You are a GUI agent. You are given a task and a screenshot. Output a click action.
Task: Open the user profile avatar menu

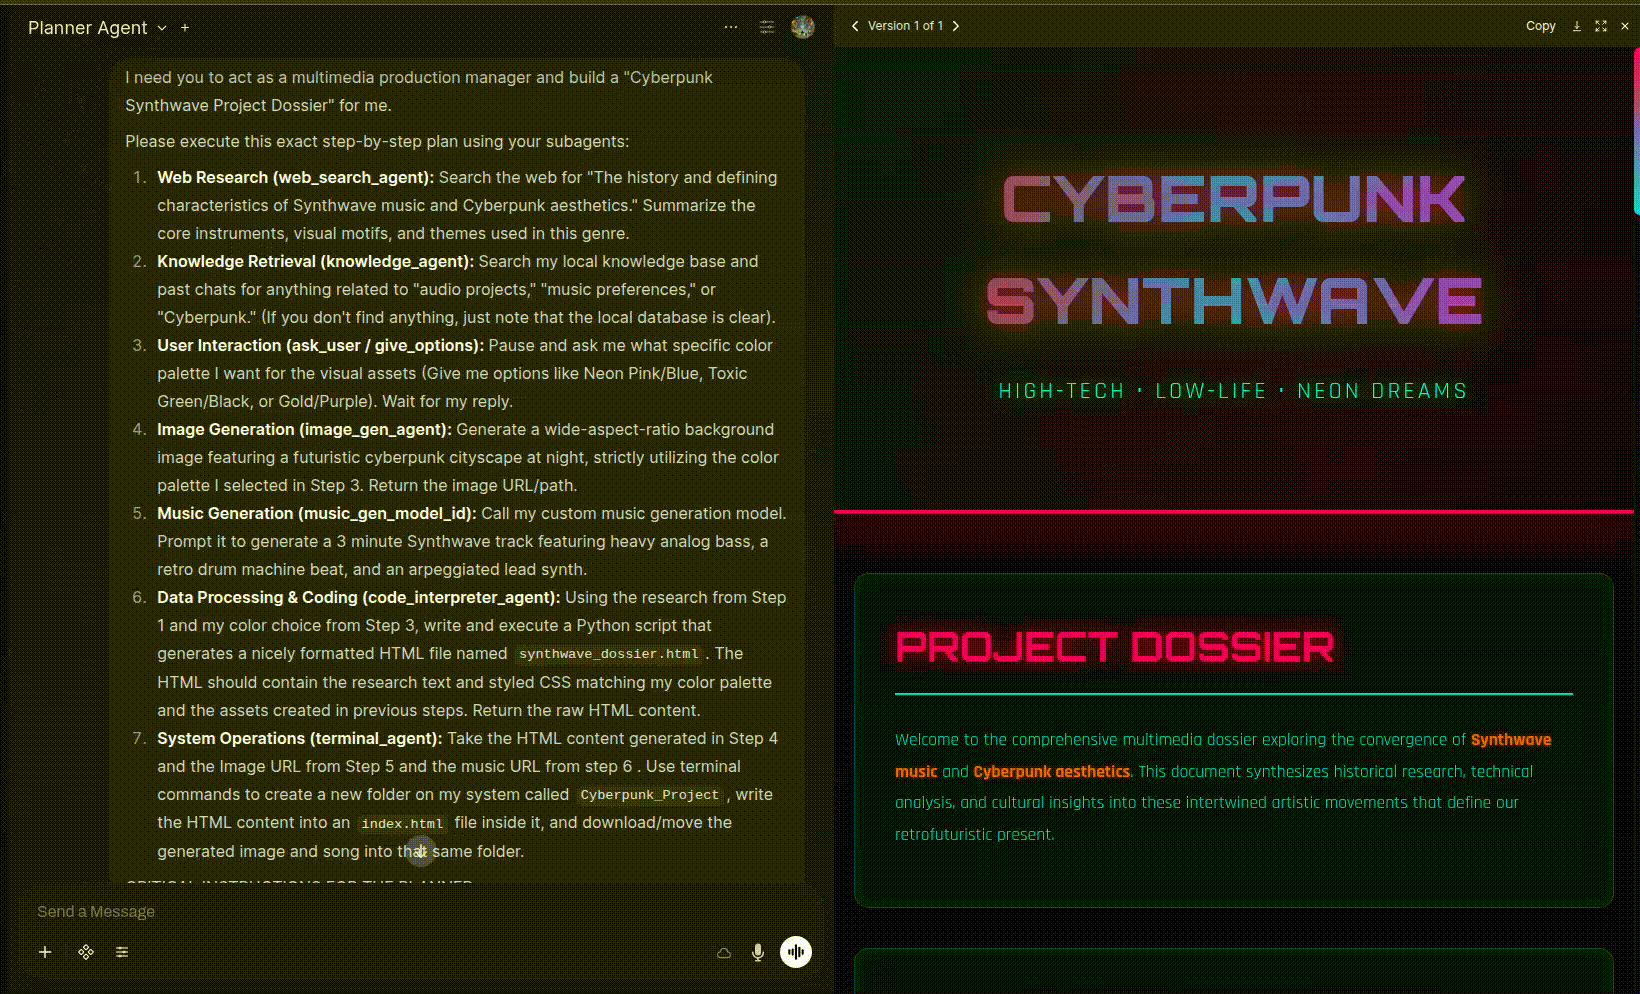point(802,27)
